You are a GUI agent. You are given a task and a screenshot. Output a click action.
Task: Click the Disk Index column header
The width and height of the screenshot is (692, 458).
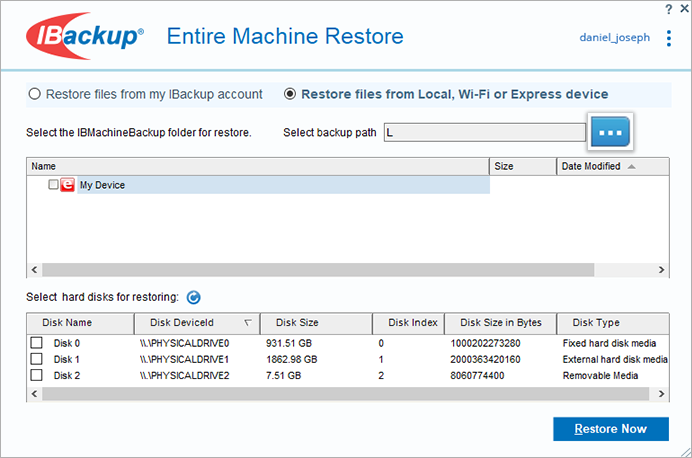pyautogui.click(x=408, y=323)
